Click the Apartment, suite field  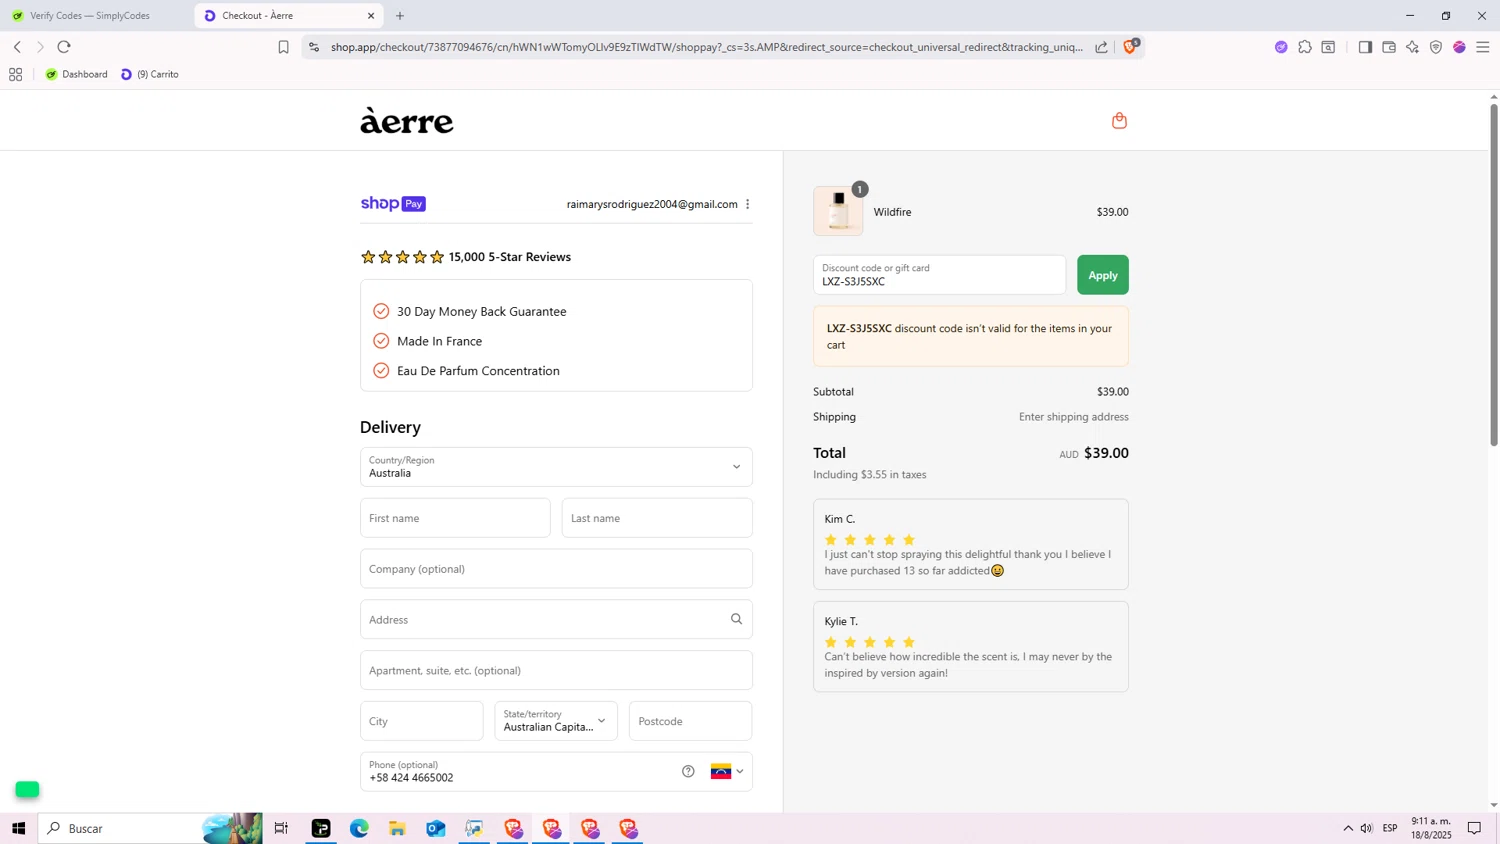(556, 670)
